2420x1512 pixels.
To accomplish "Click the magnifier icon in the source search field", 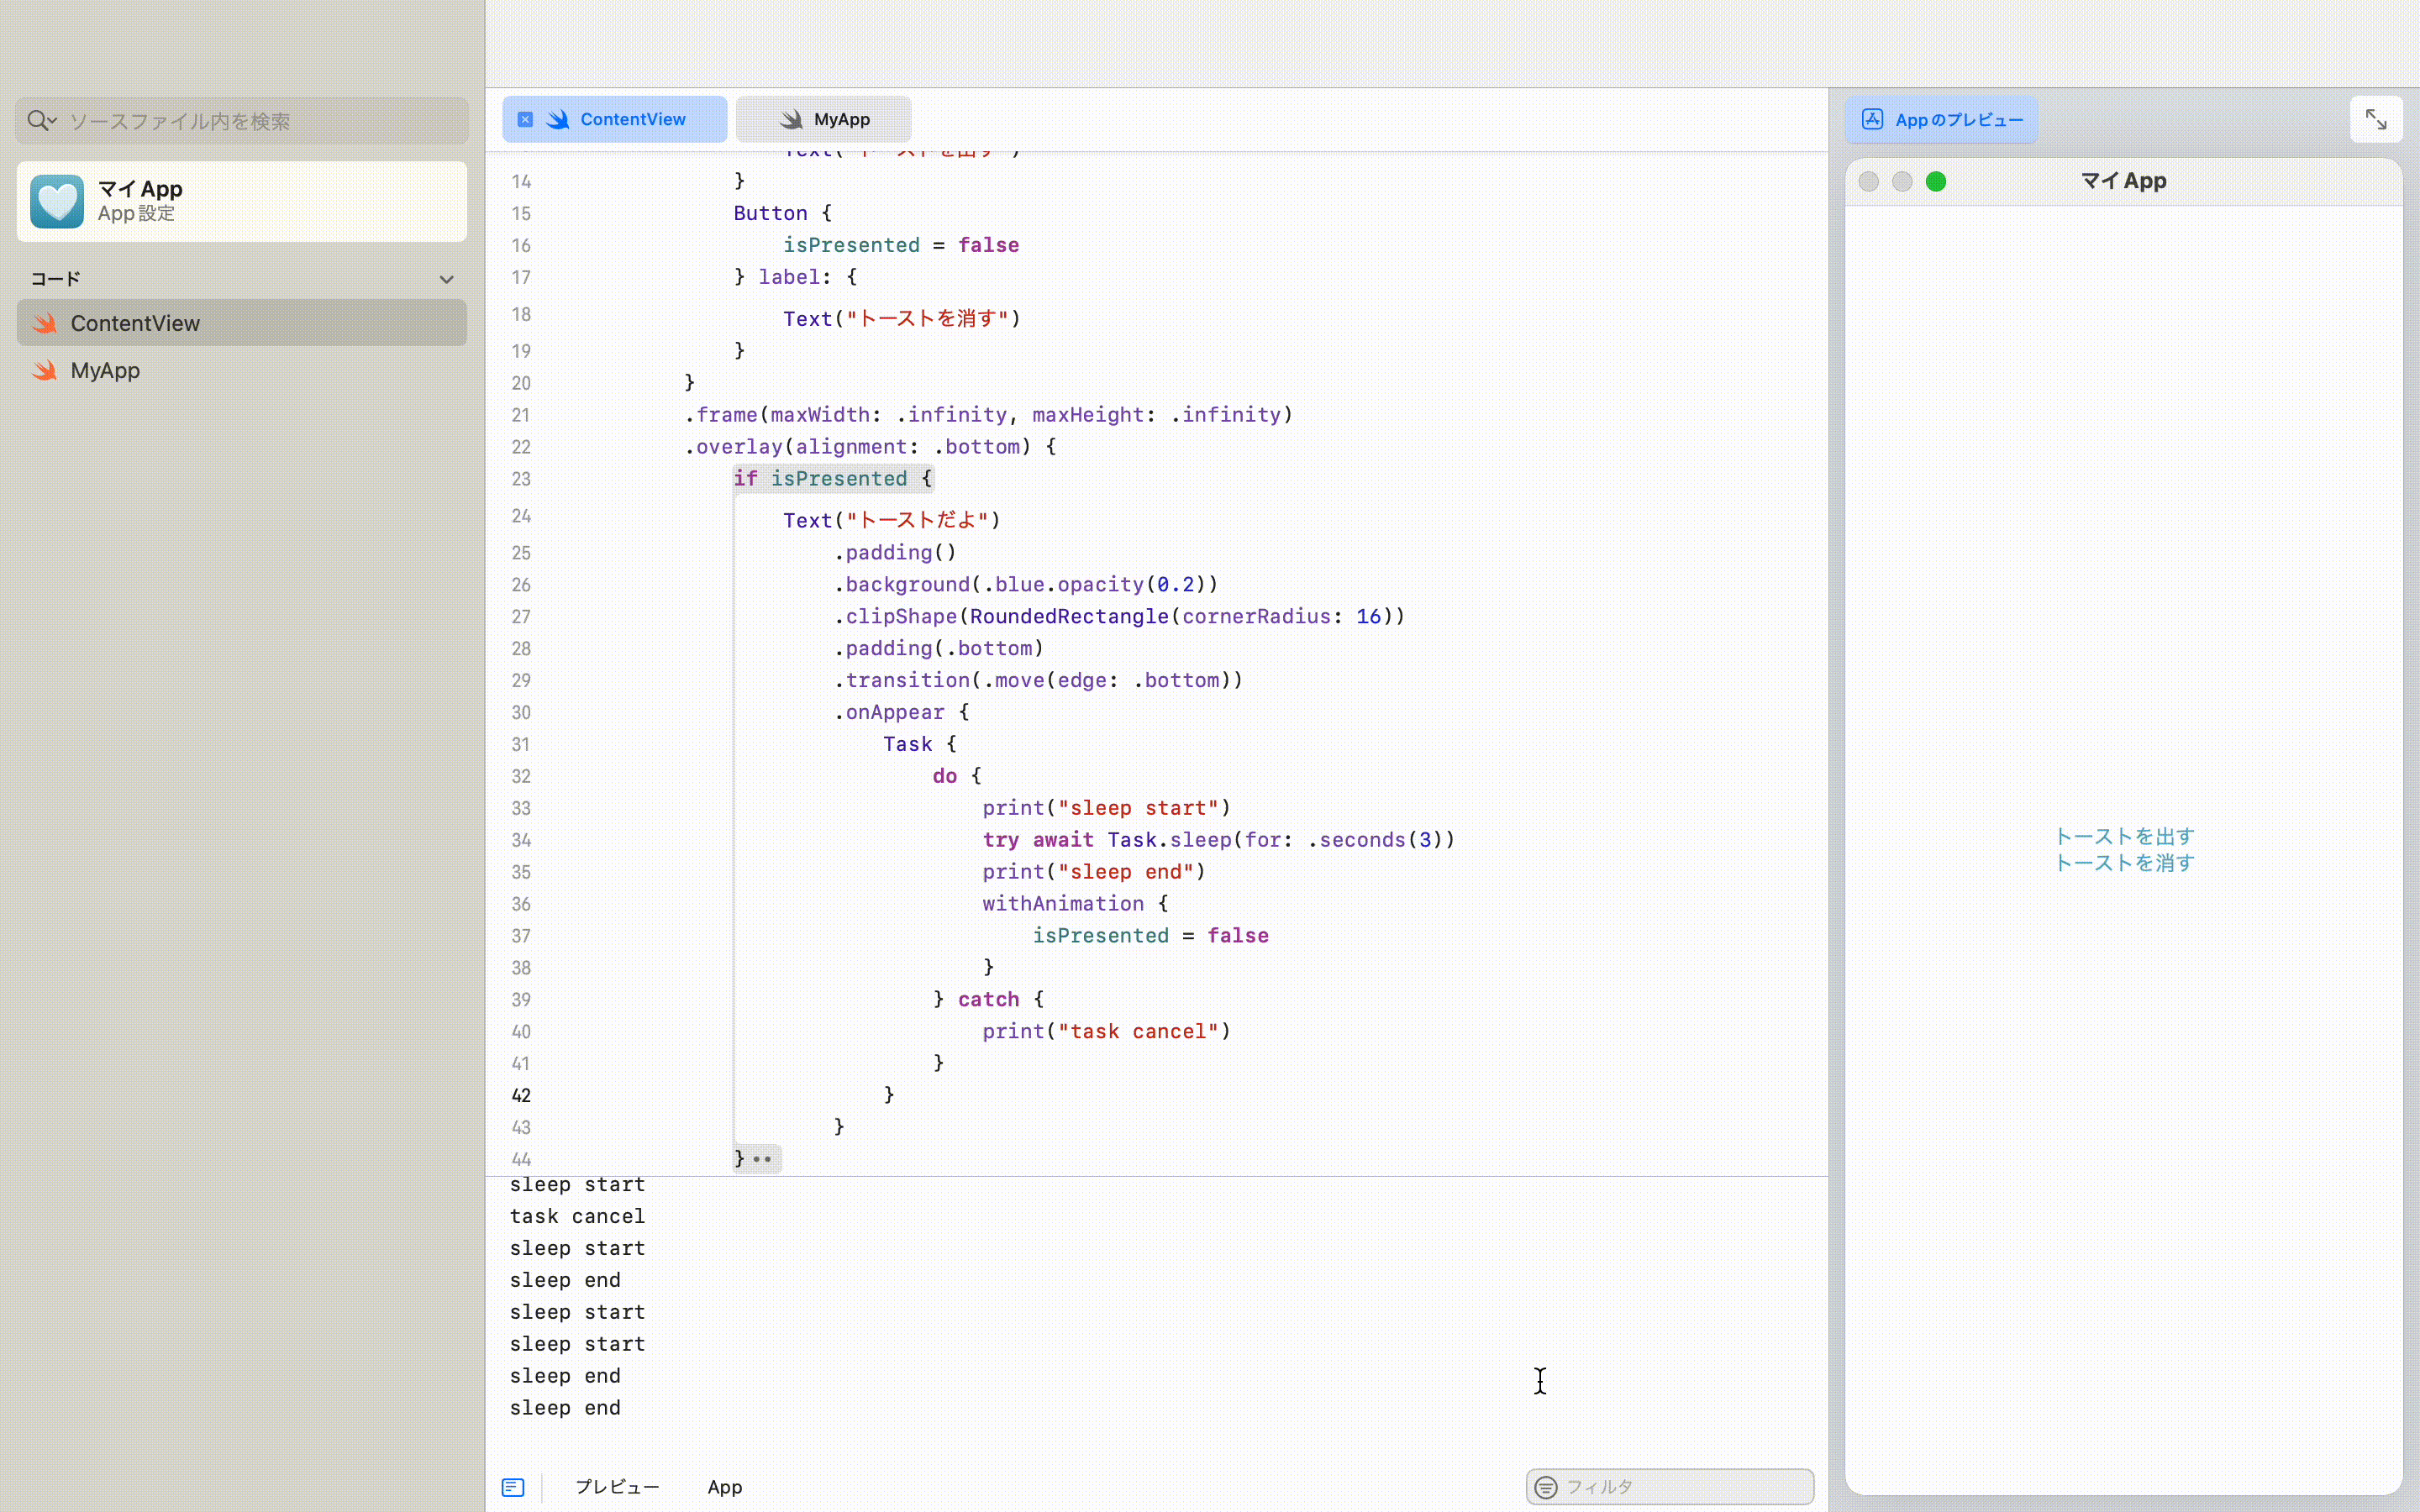I will pyautogui.click(x=38, y=120).
